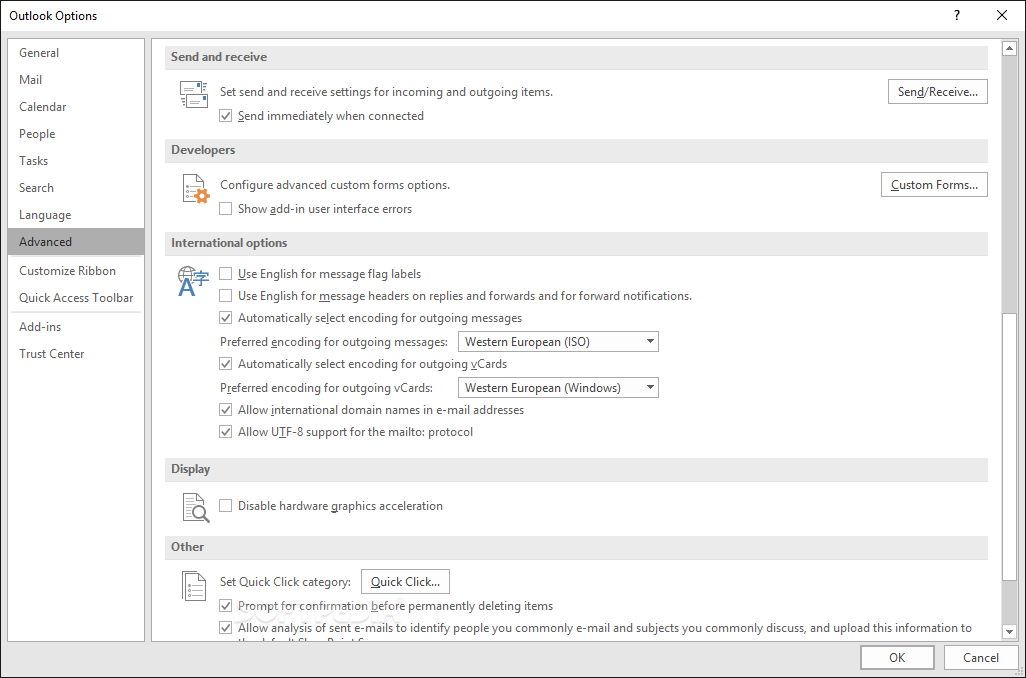Open Preferred encoding for outgoing vCards dropdown

pyautogui.click(x=558, y=387)
